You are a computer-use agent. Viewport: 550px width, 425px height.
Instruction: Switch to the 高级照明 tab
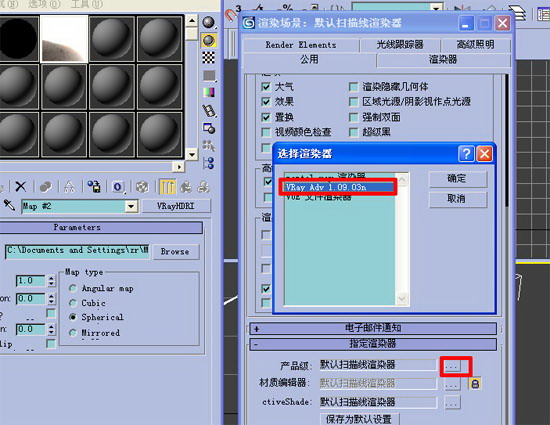pos(476,45)
